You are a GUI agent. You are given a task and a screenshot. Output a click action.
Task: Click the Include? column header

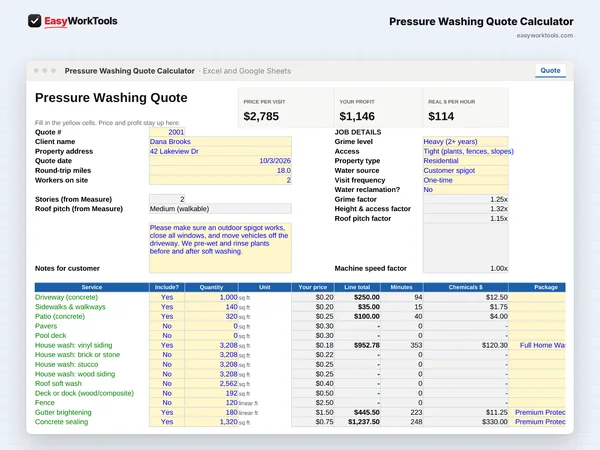(x=167, y=287)
